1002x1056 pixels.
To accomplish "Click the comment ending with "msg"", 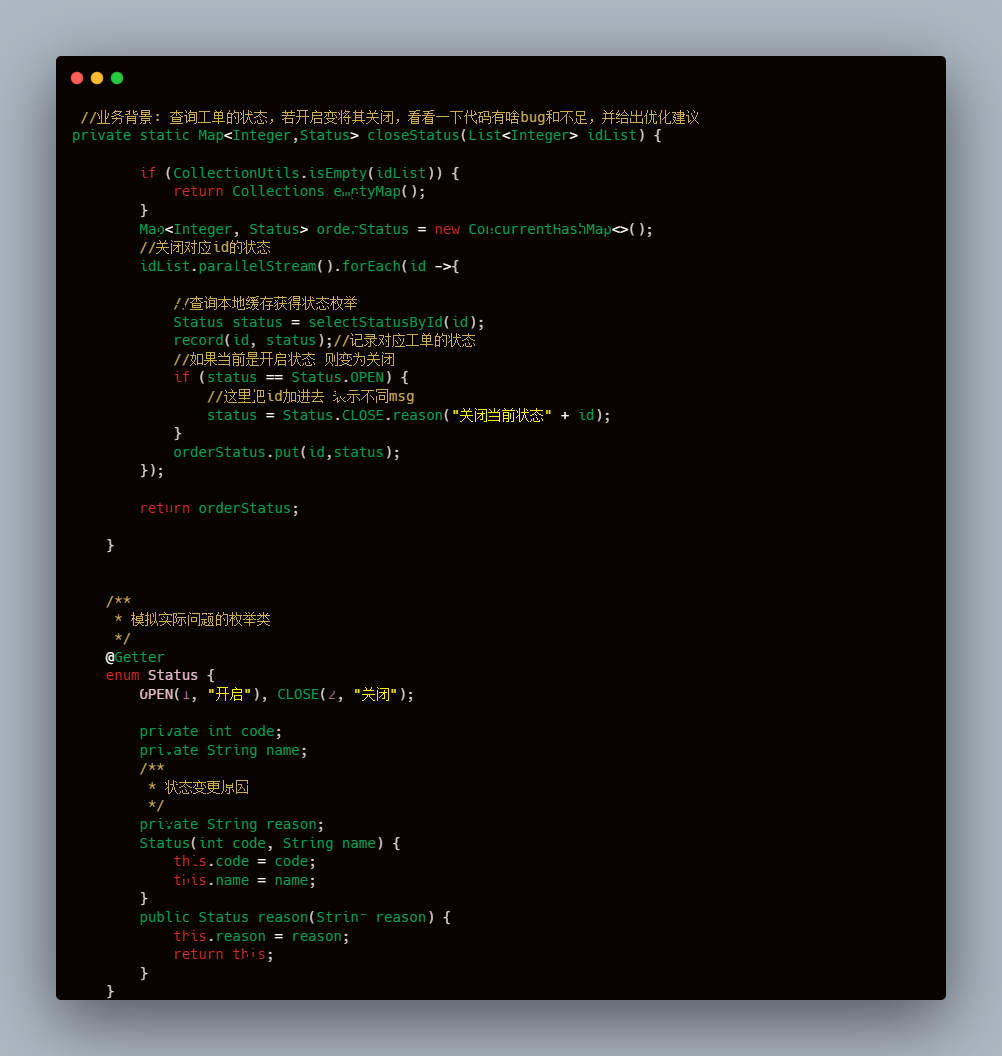I will pos(310,396).
